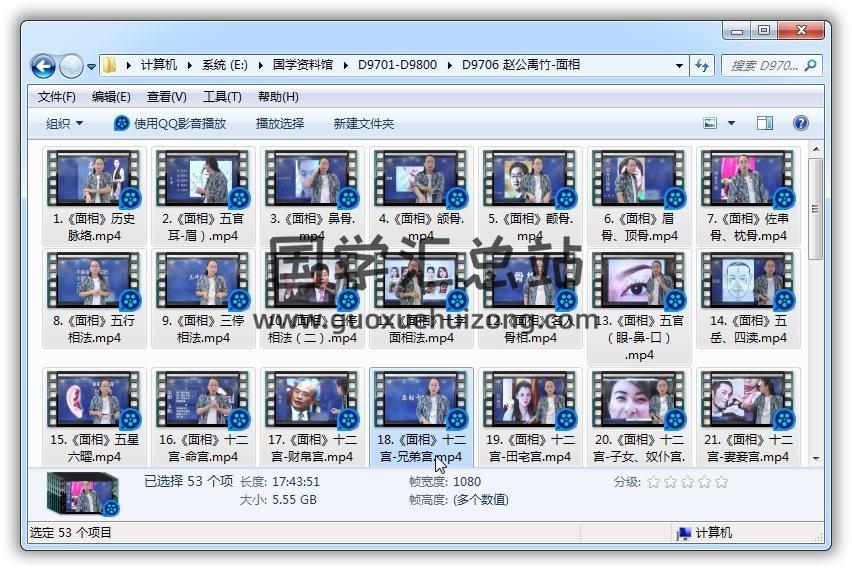Select 系统 (E:) in the address path

224,65
